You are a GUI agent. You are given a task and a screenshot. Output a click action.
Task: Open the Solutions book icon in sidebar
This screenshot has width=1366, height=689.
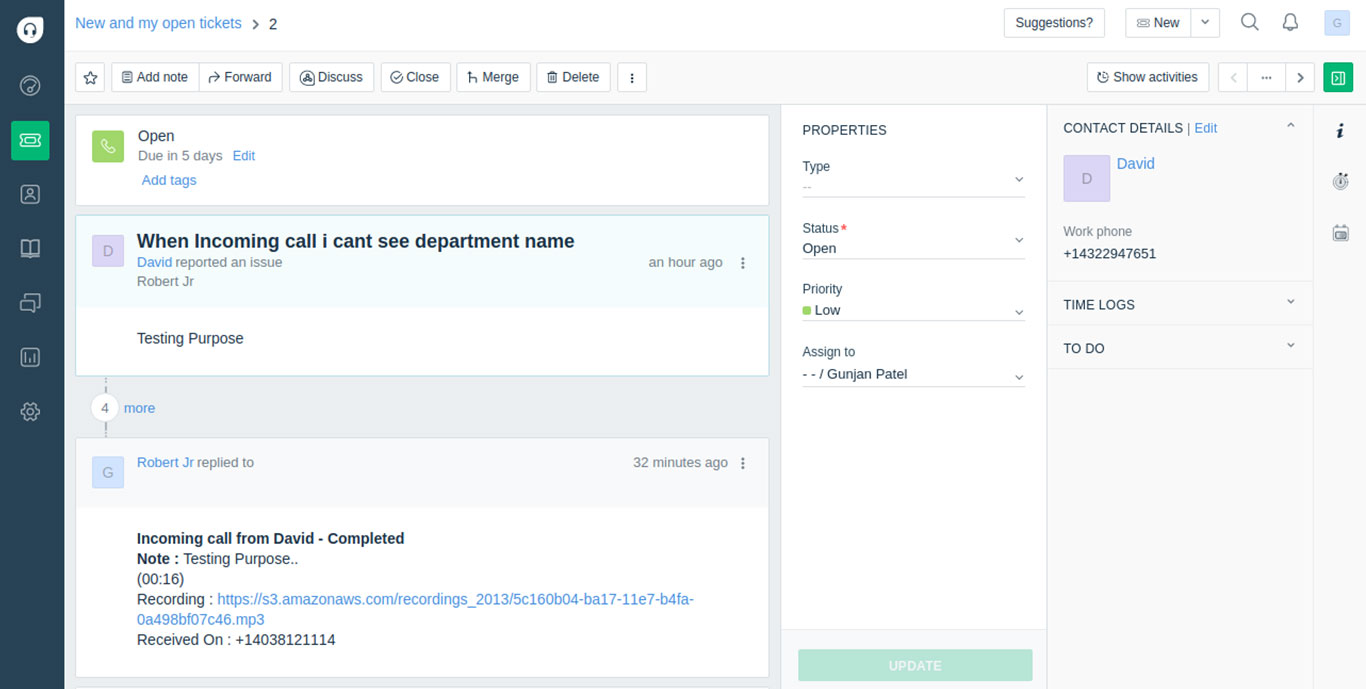[x=30, y=249]
